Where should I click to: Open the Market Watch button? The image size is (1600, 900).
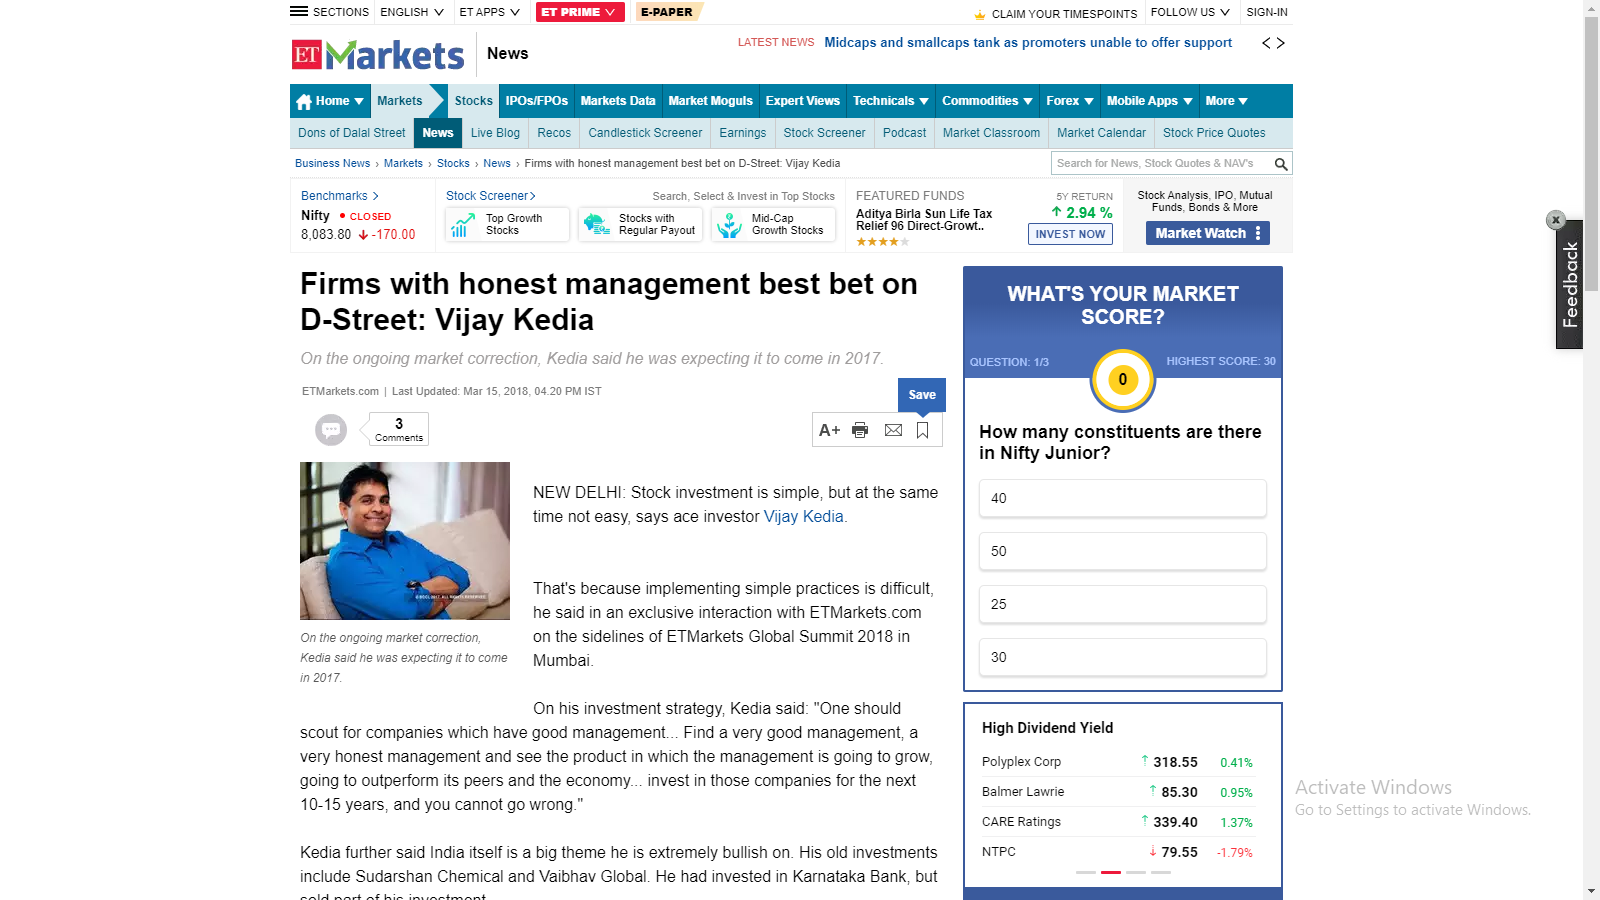click(1208, 233)
